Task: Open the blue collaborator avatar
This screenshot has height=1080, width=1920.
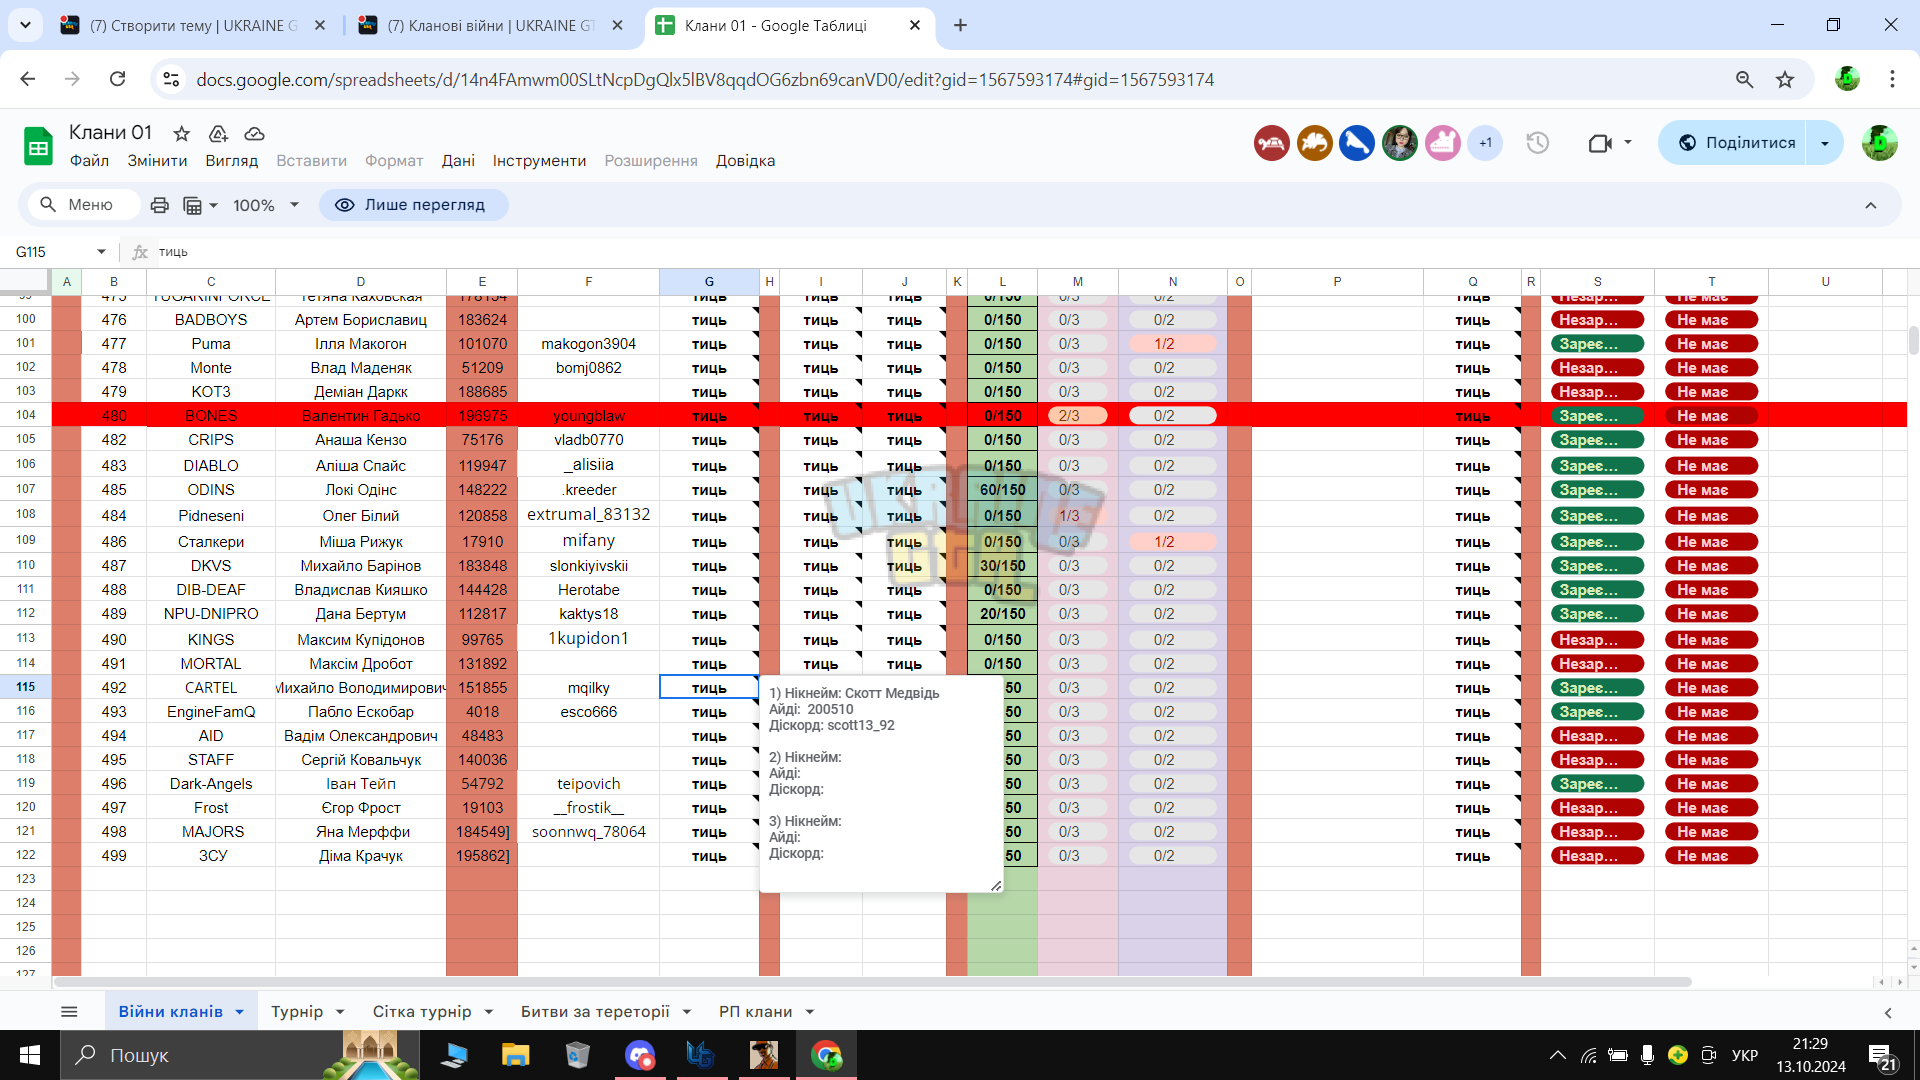Action: 1357,143
